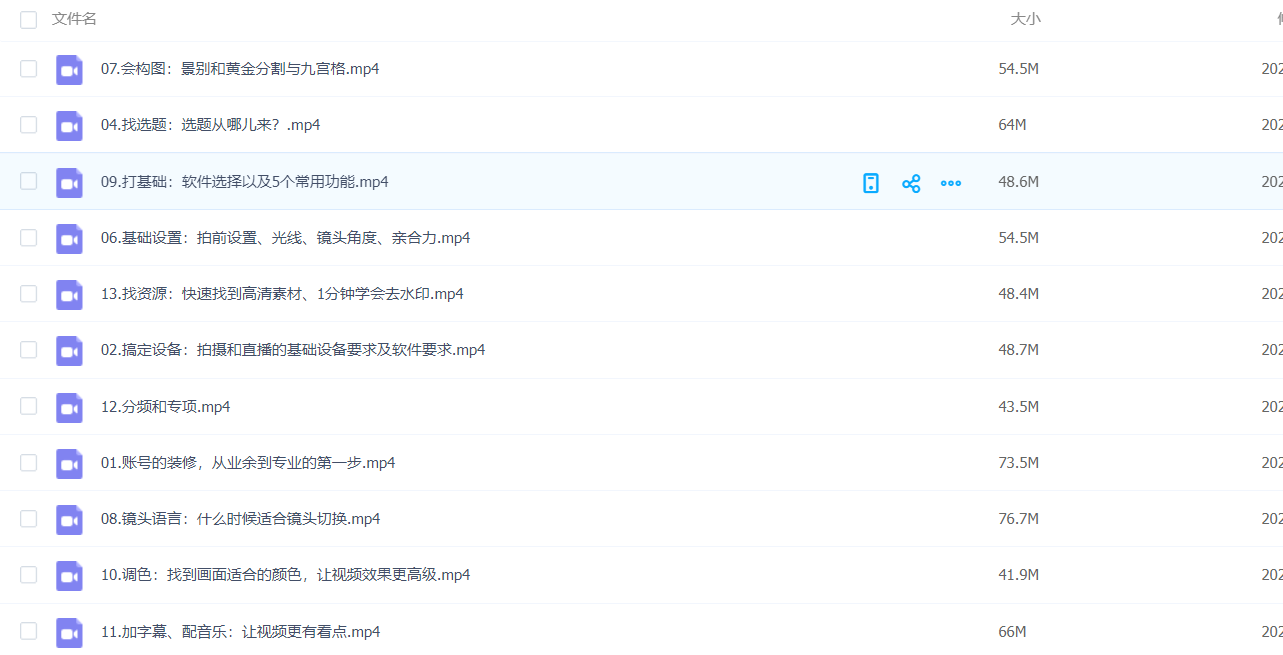Viewport: 1283px width, 655px height.
Task: Open more options for 09.打基础 file
Action: pyautogui.click(x=951, y=183)
